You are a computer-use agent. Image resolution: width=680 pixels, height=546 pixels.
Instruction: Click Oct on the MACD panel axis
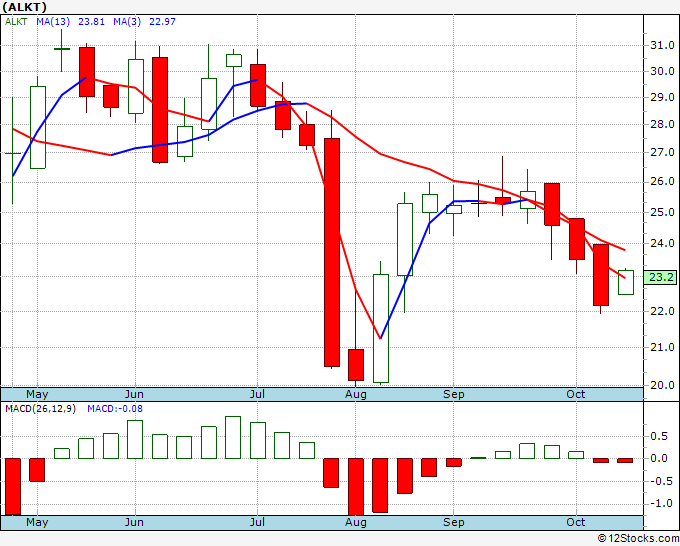pos(575,522)
